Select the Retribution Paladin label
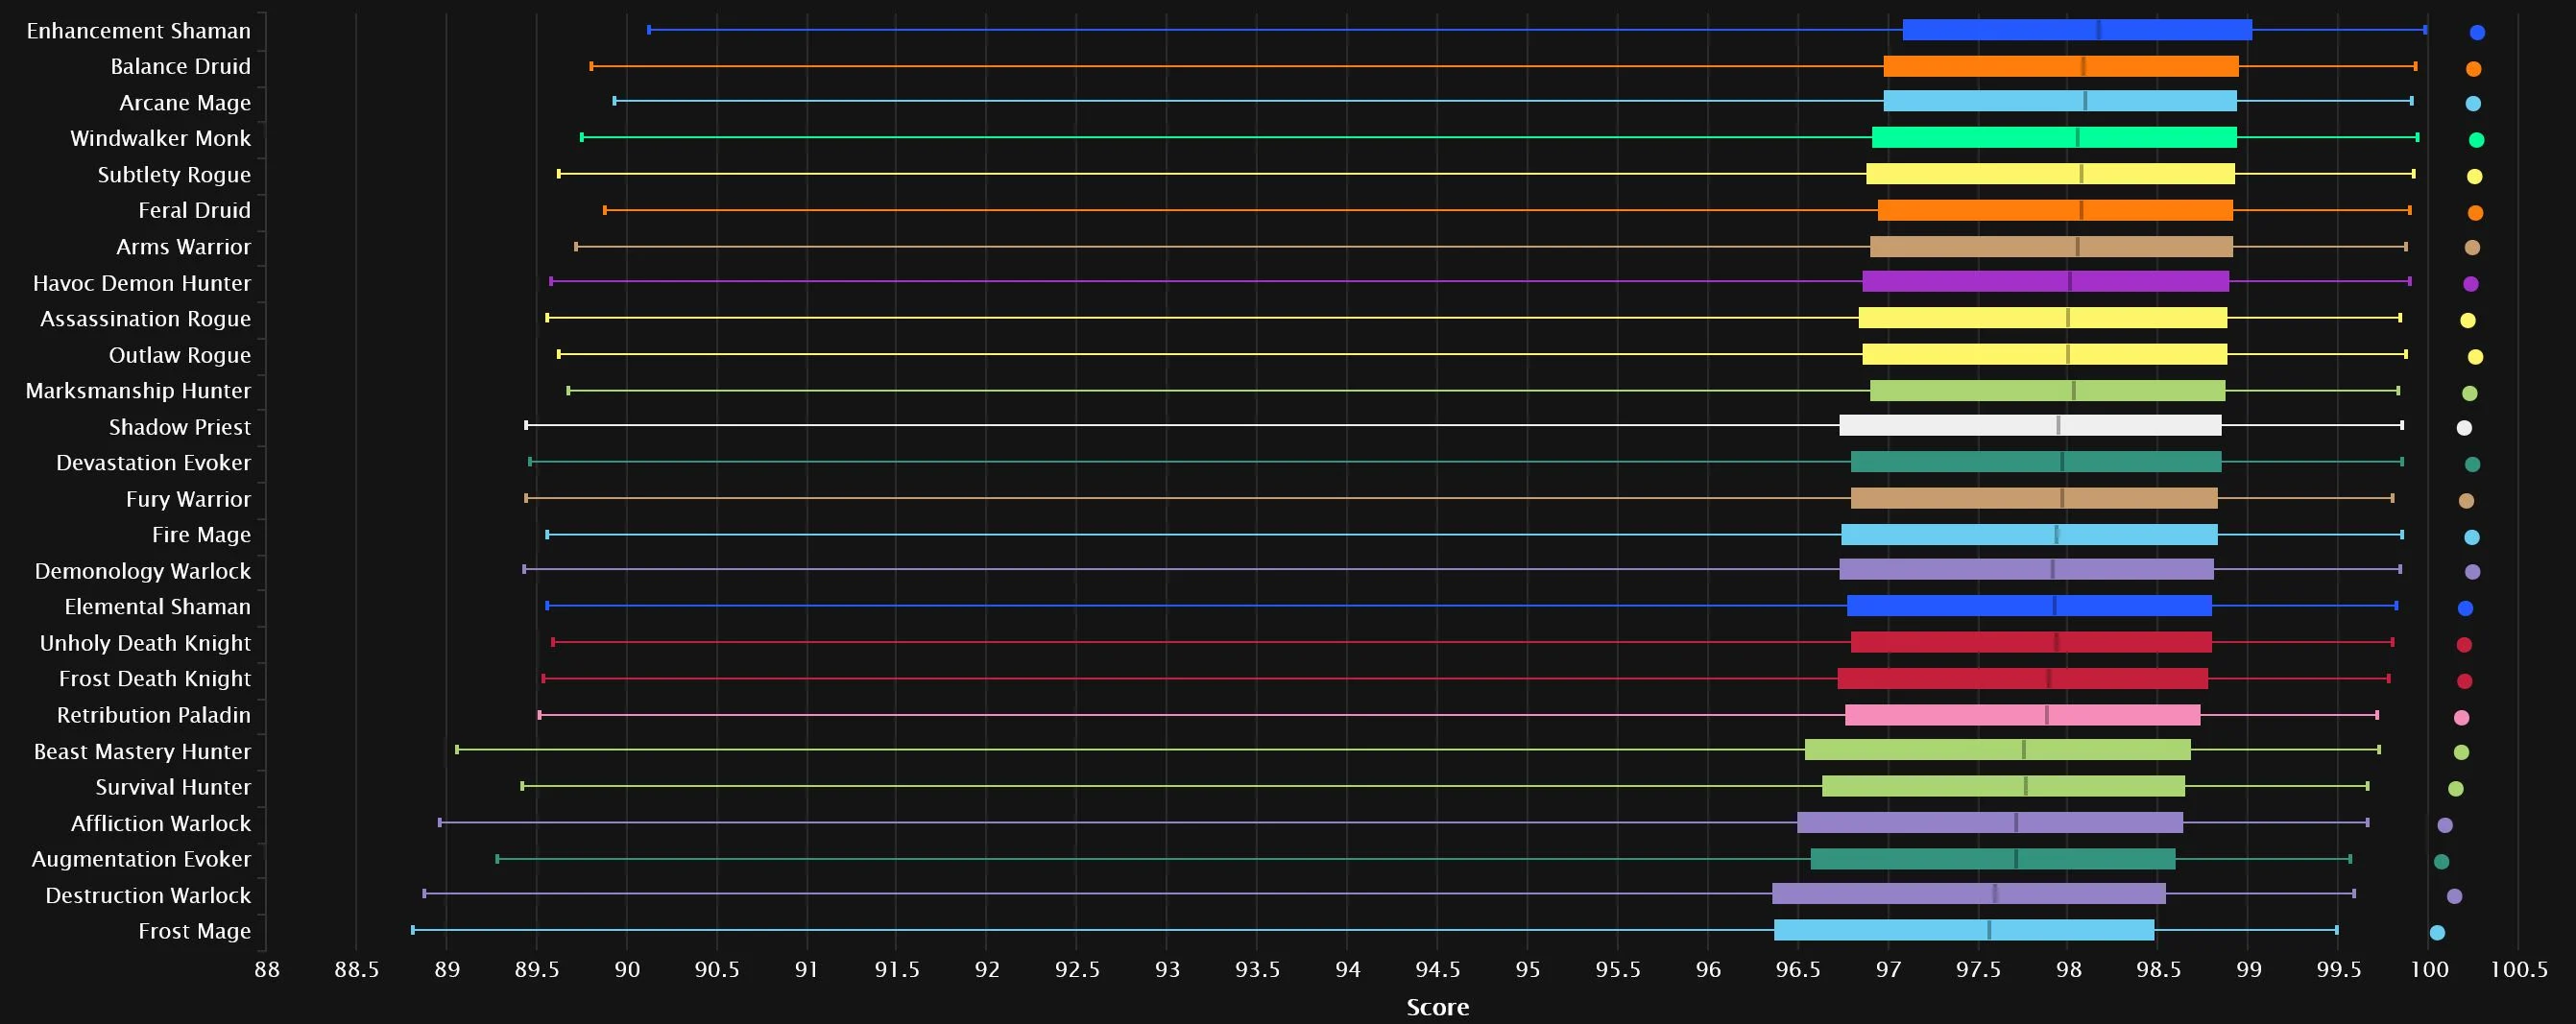 tap(154, 715)
